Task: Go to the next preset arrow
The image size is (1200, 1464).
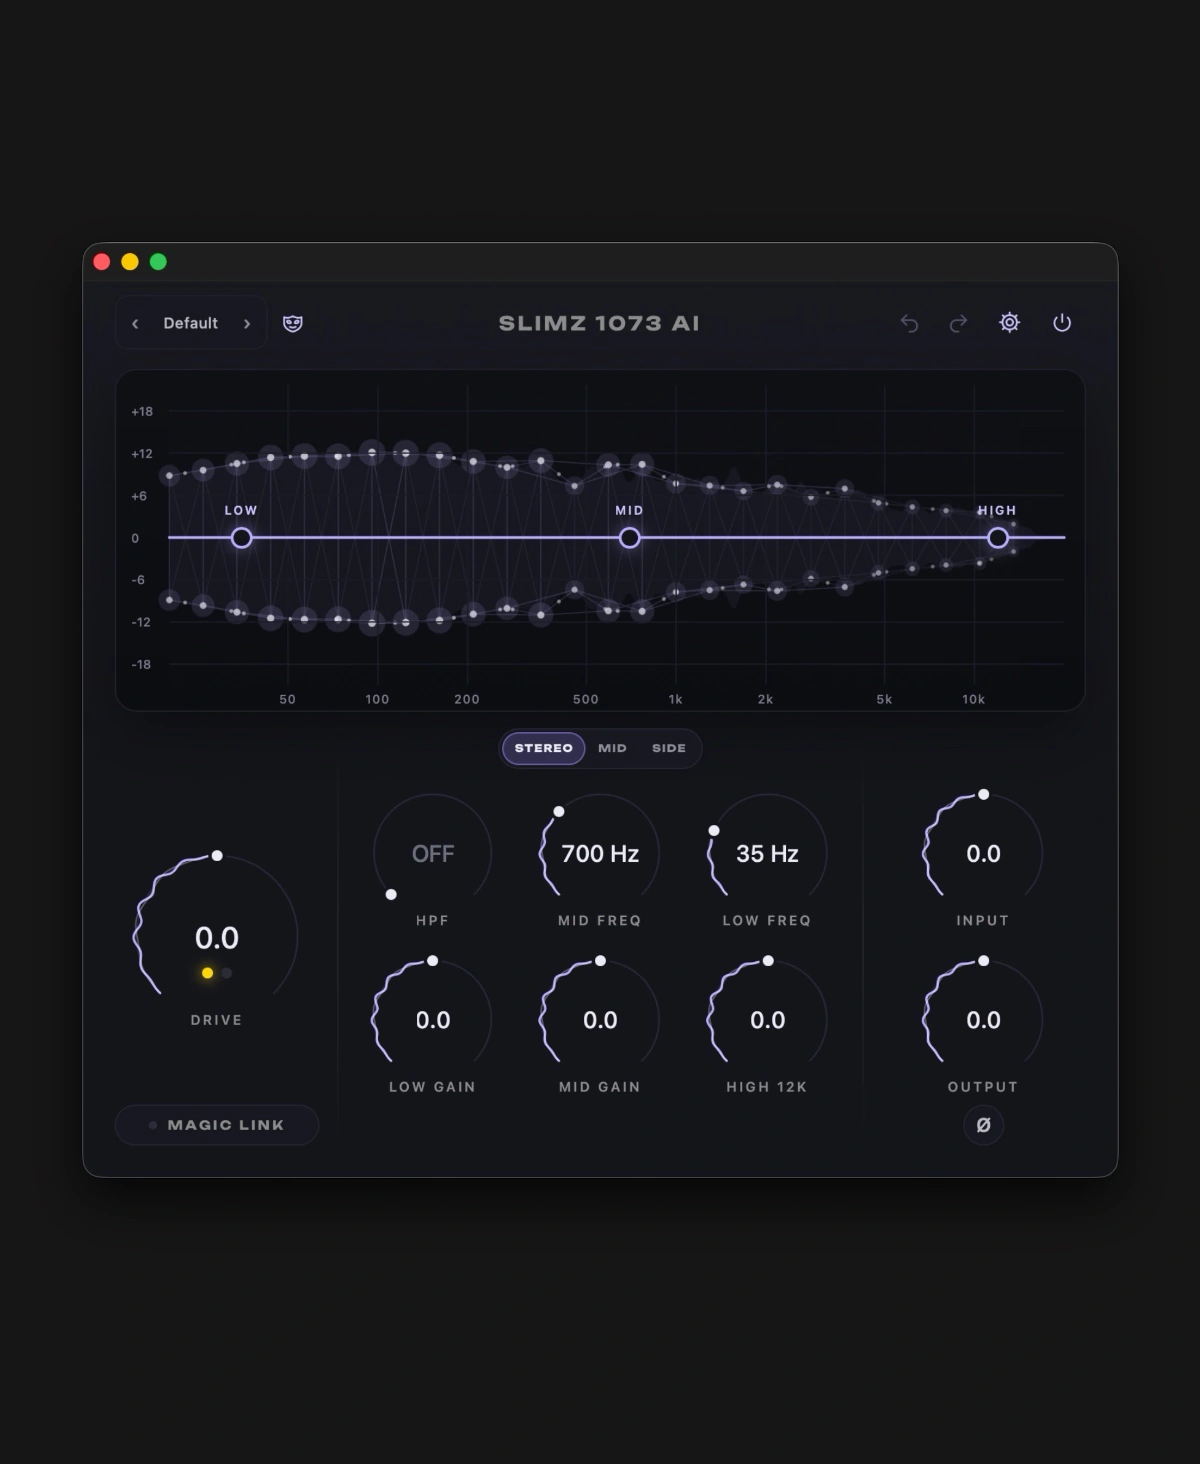Action: (247, 323)
